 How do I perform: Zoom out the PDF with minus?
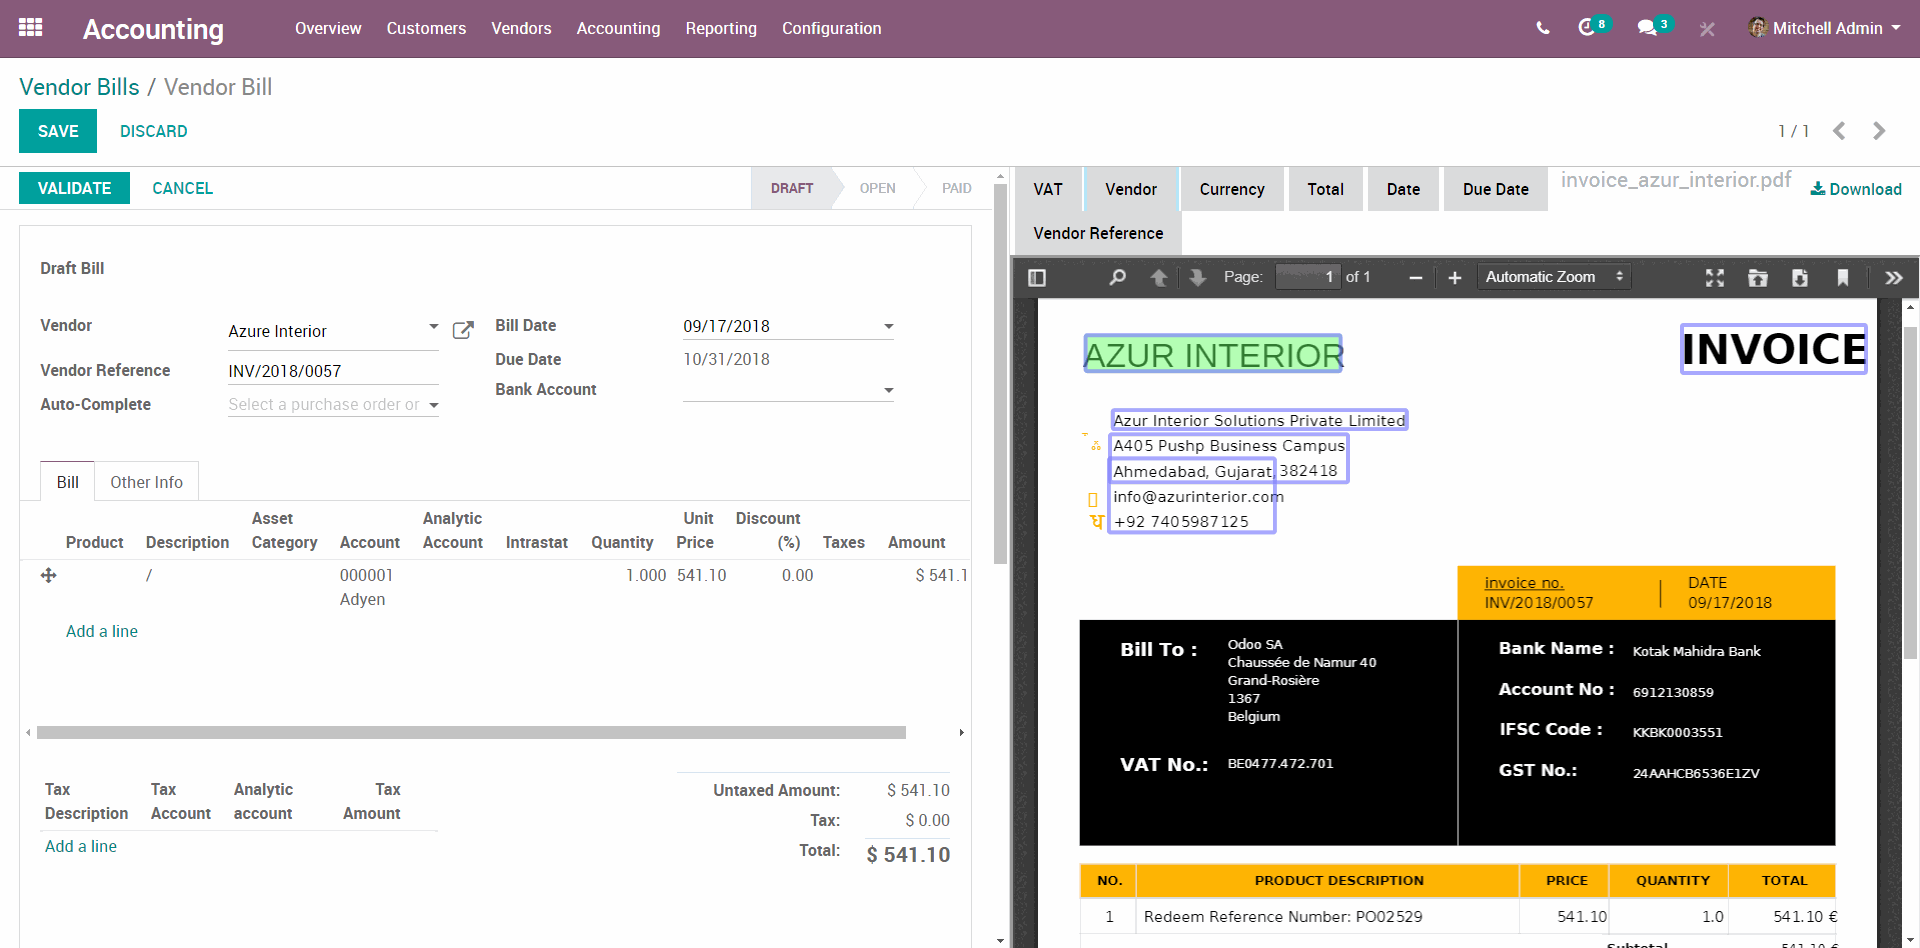1415,277
